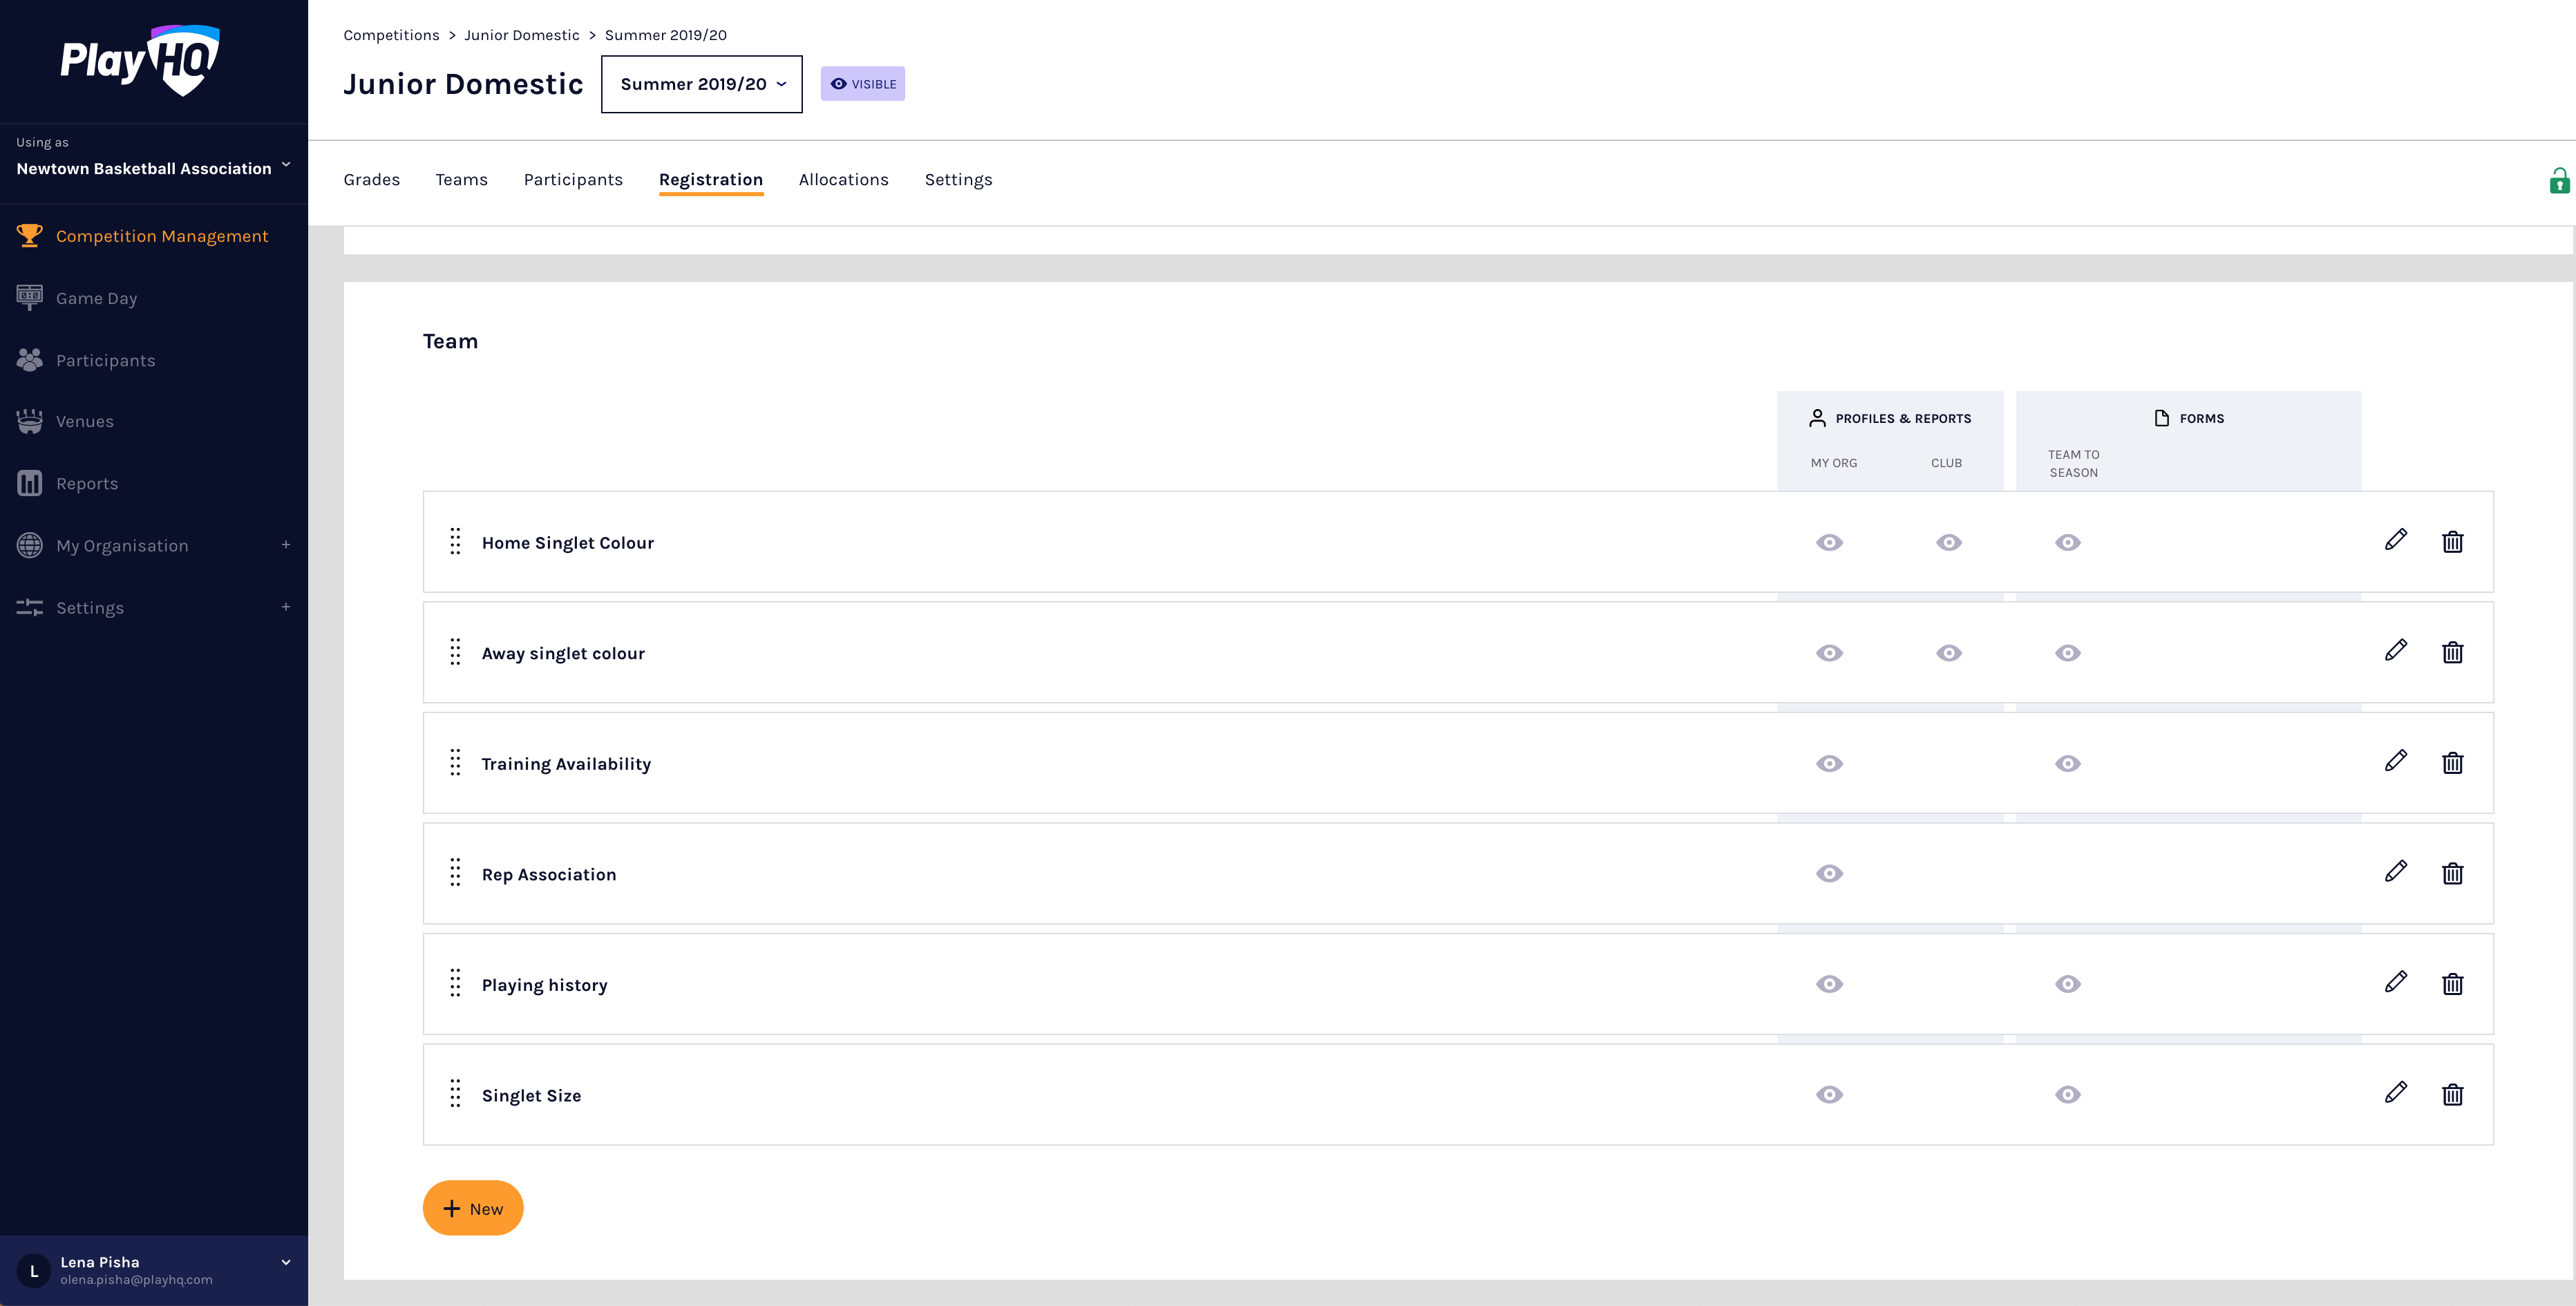Toggle Team to Season visibility for Playing history
This screenshot has height=1306, width=2576.
click(2067, 984)
